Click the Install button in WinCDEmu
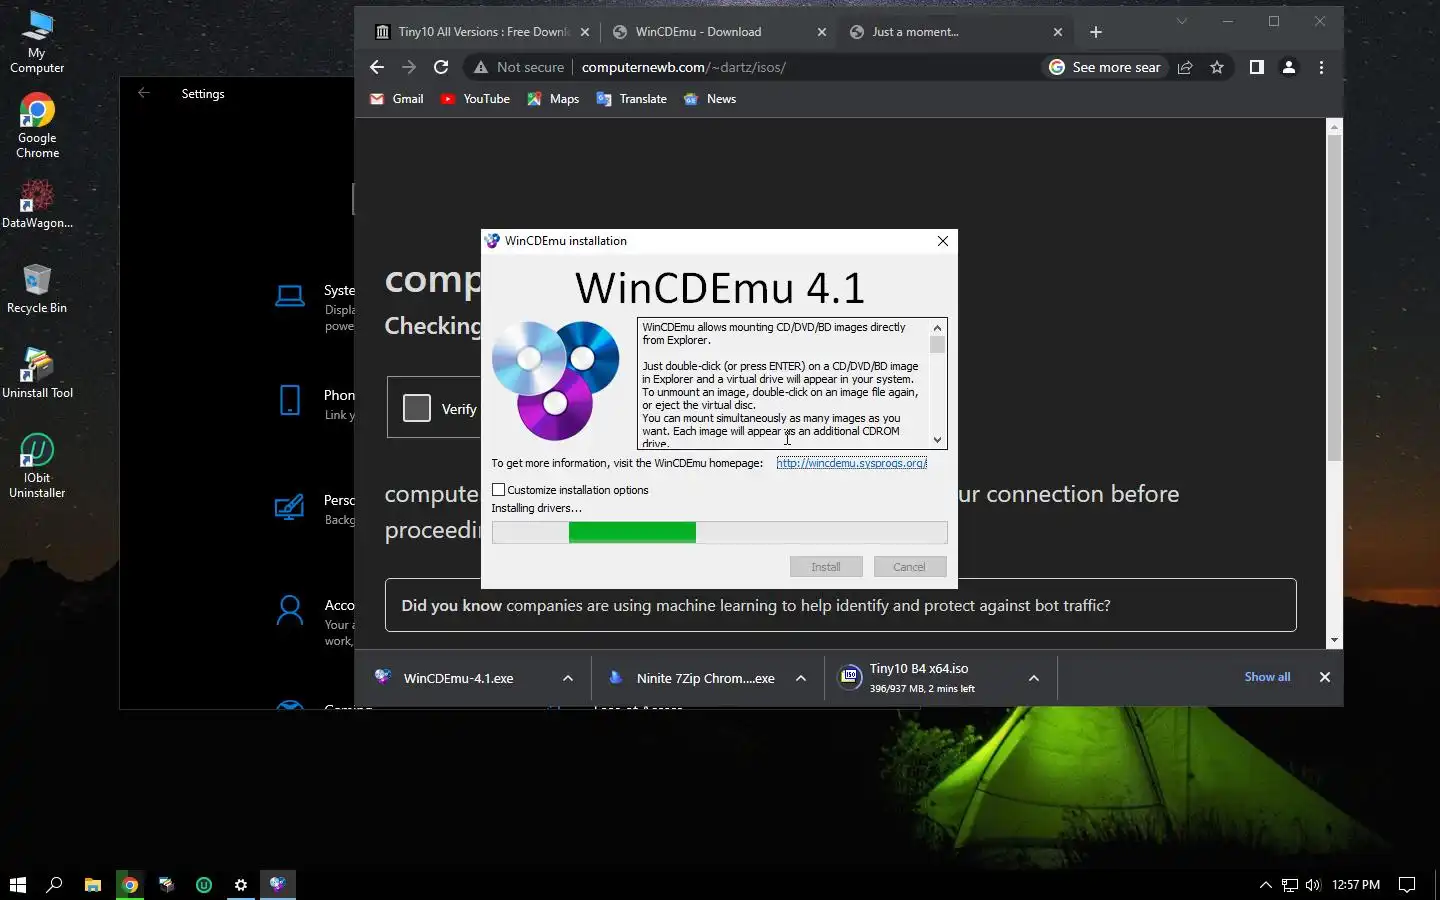1440x900 pixels. pyautogui.click(x=826, y=567)
